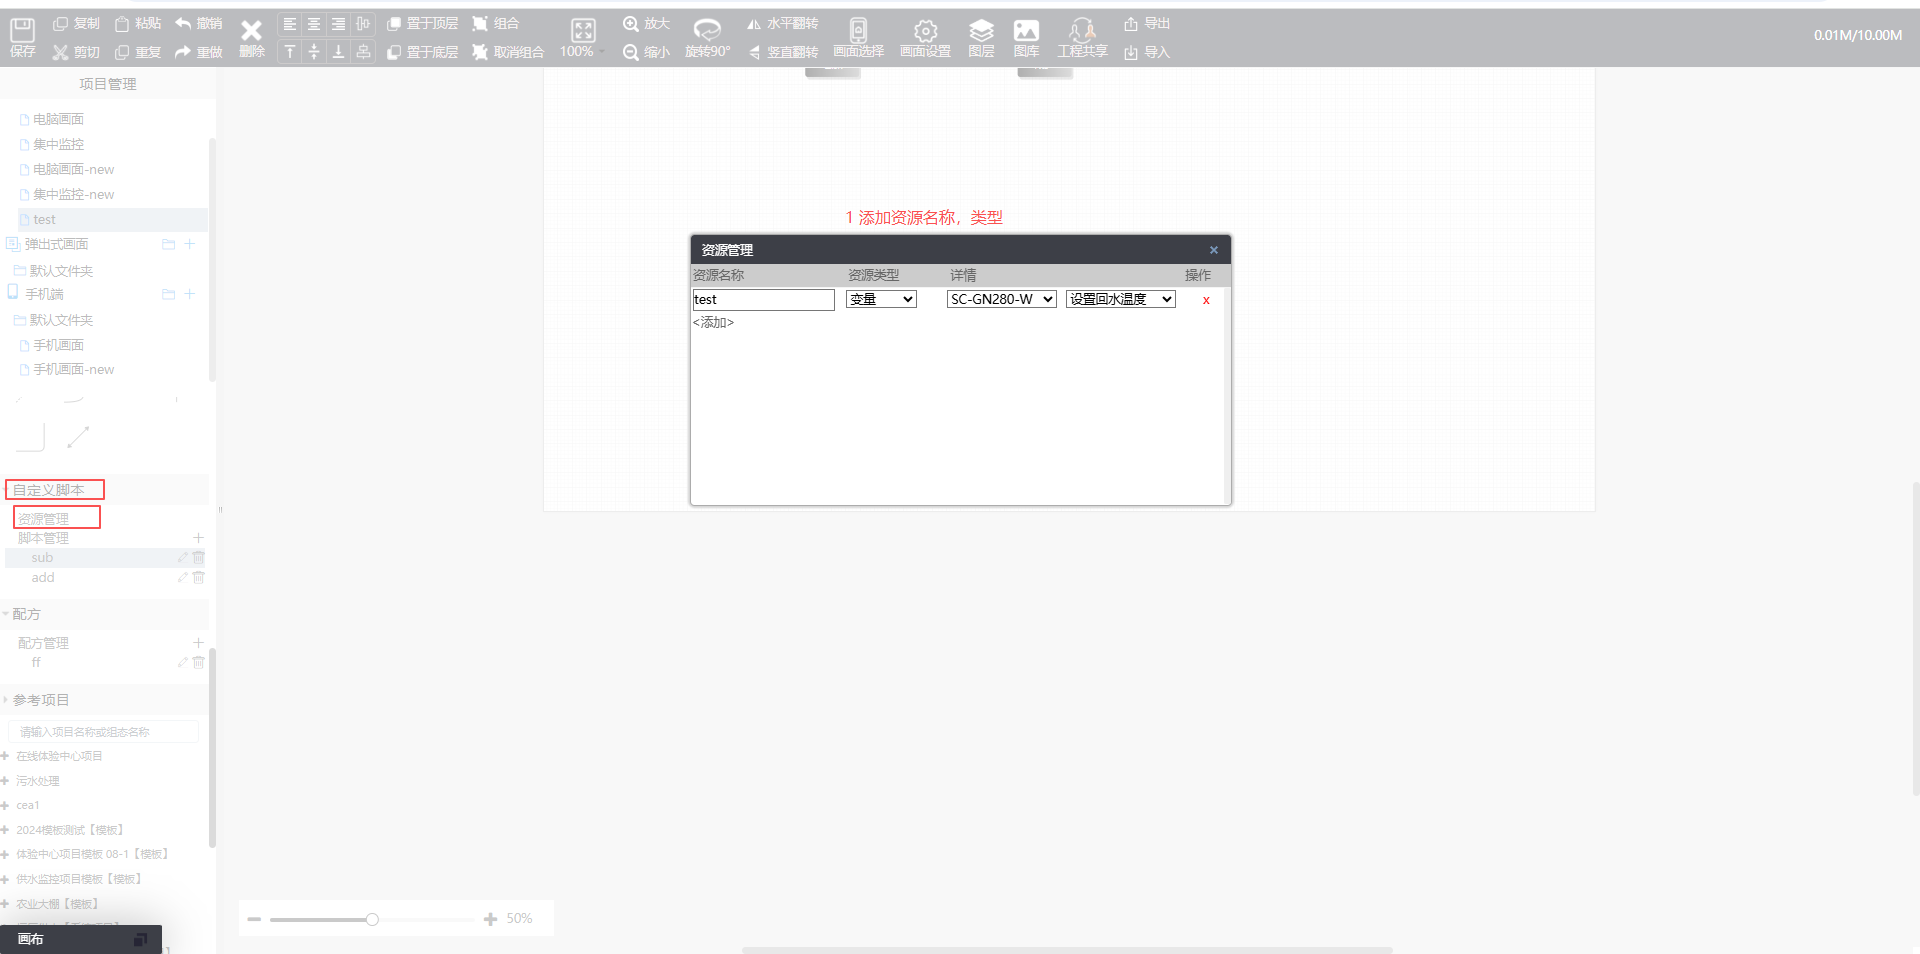
Task: Edit the add script with pencil icon
Action: tap(183, 578)
